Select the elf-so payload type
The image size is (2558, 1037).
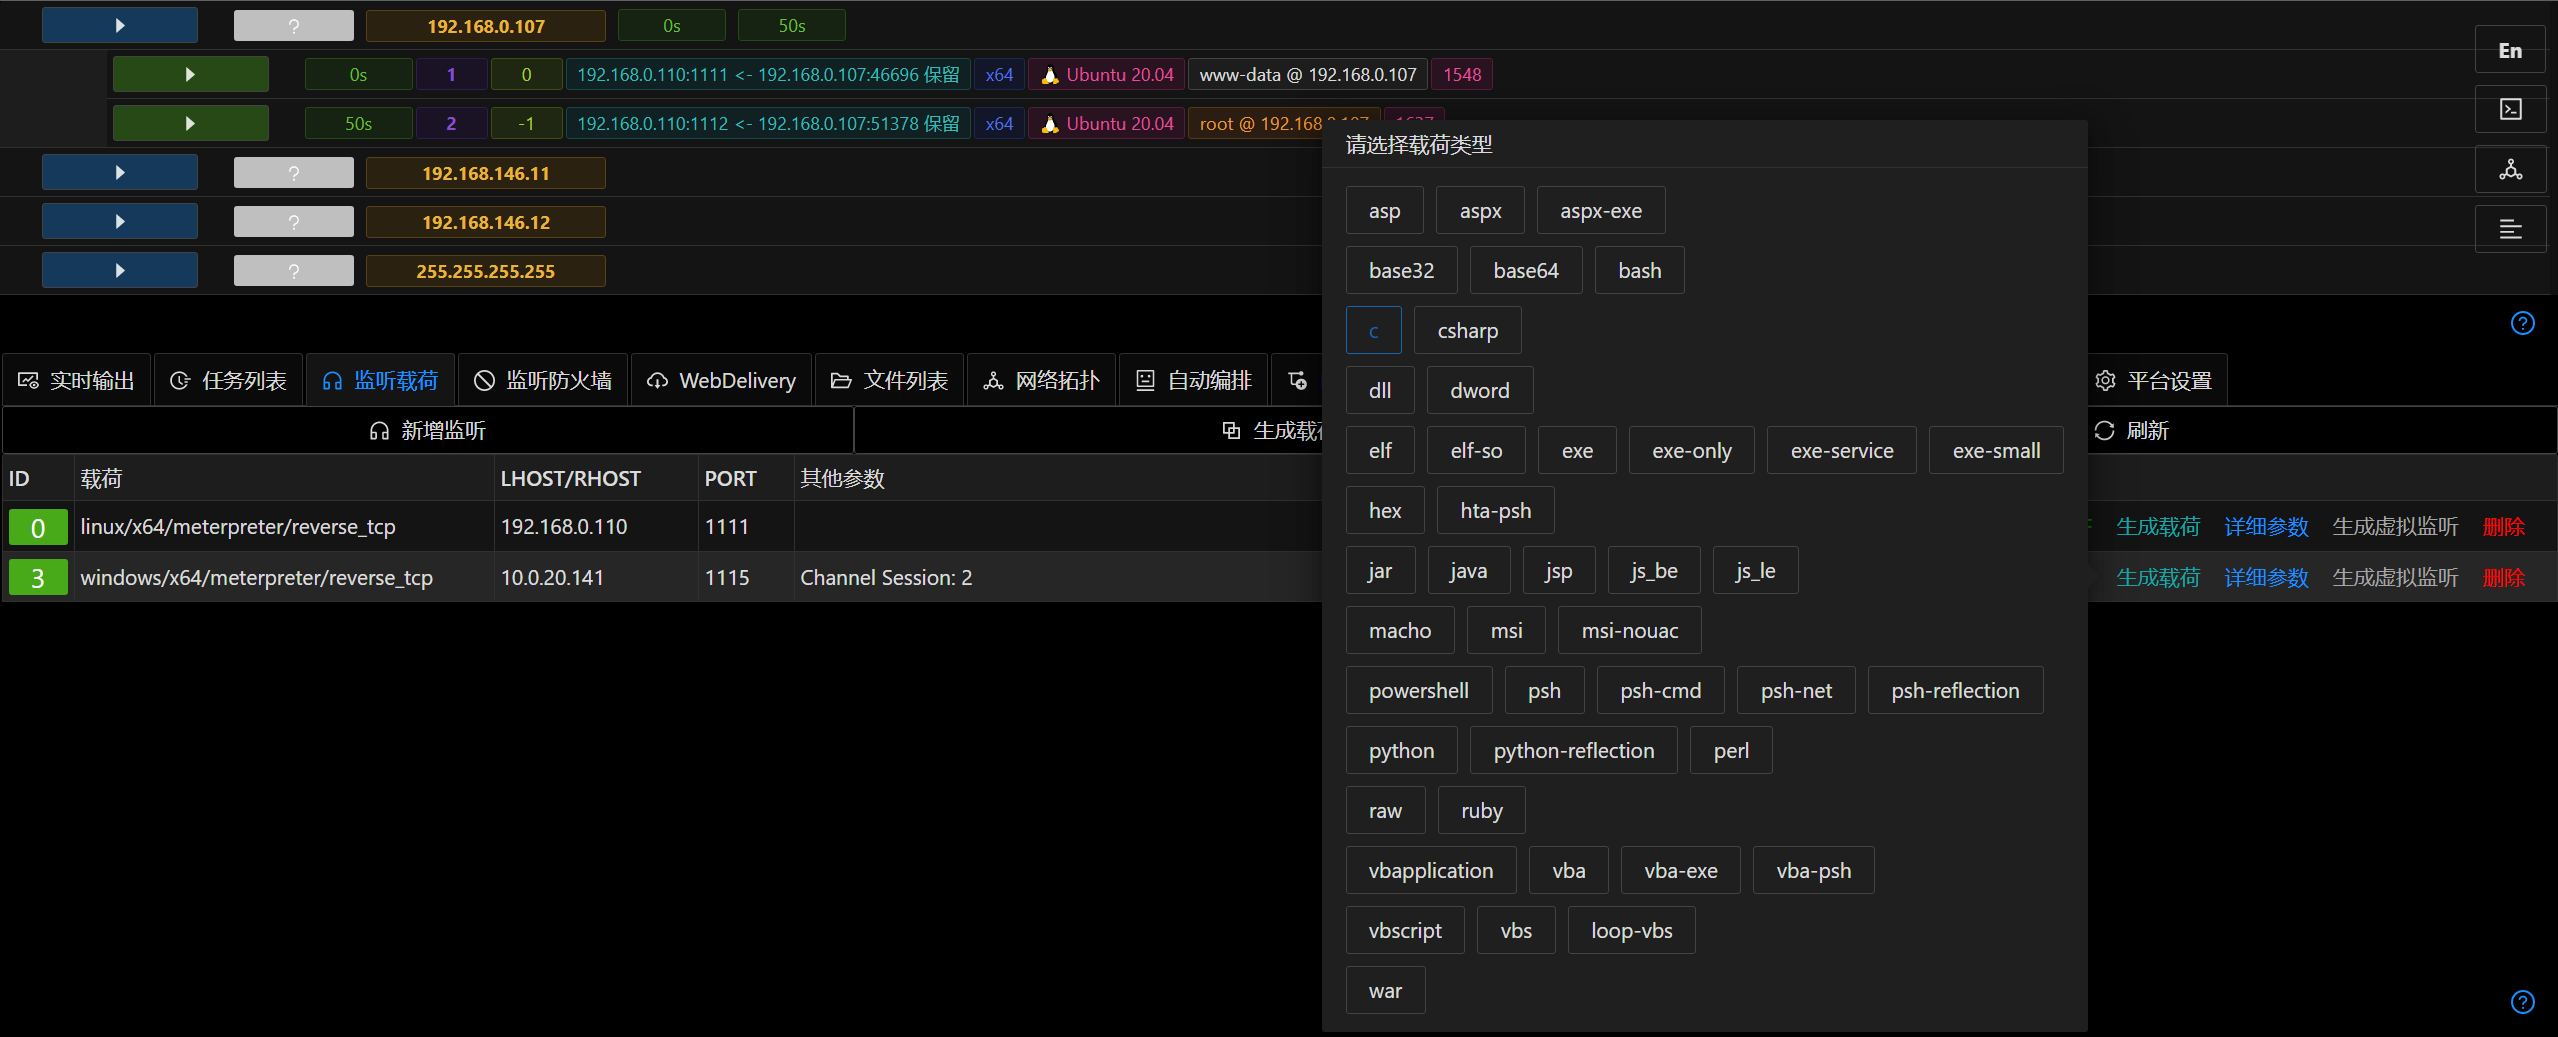pyautogui.click(x=1476, y=450)
